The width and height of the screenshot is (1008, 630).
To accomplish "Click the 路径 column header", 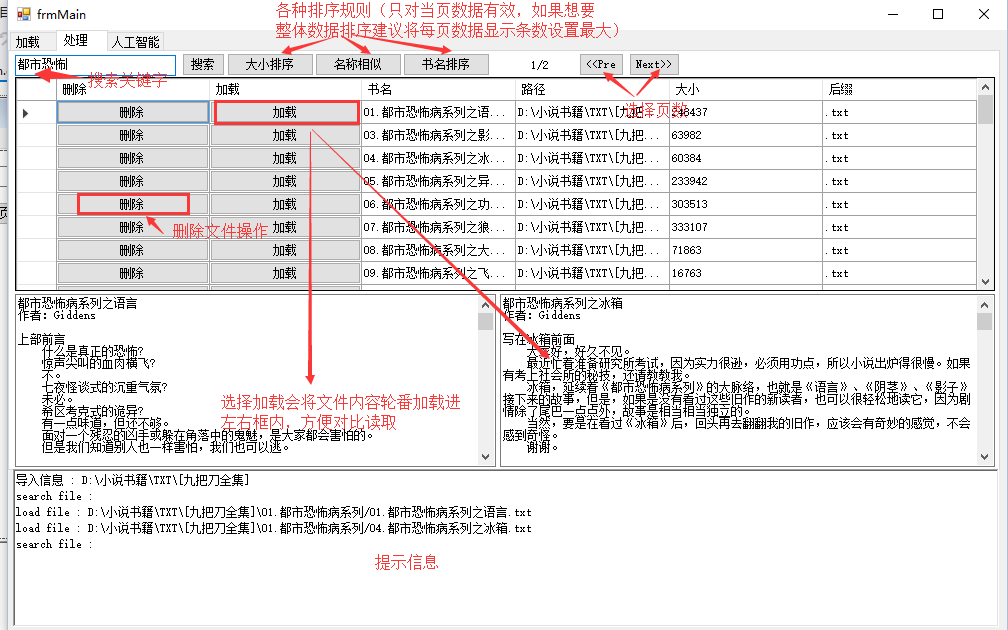I will point(591,89).
